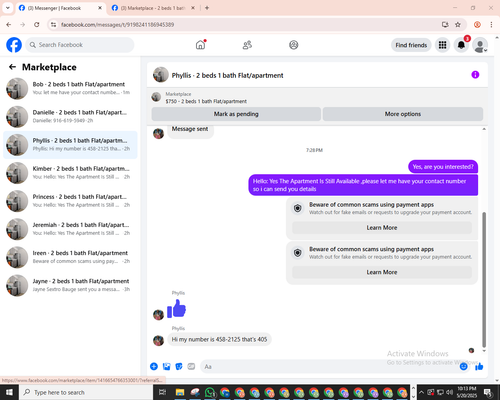Viewport: 500px width, 400px height.
Task: Open the account profile dropdown
Action: 480,45
